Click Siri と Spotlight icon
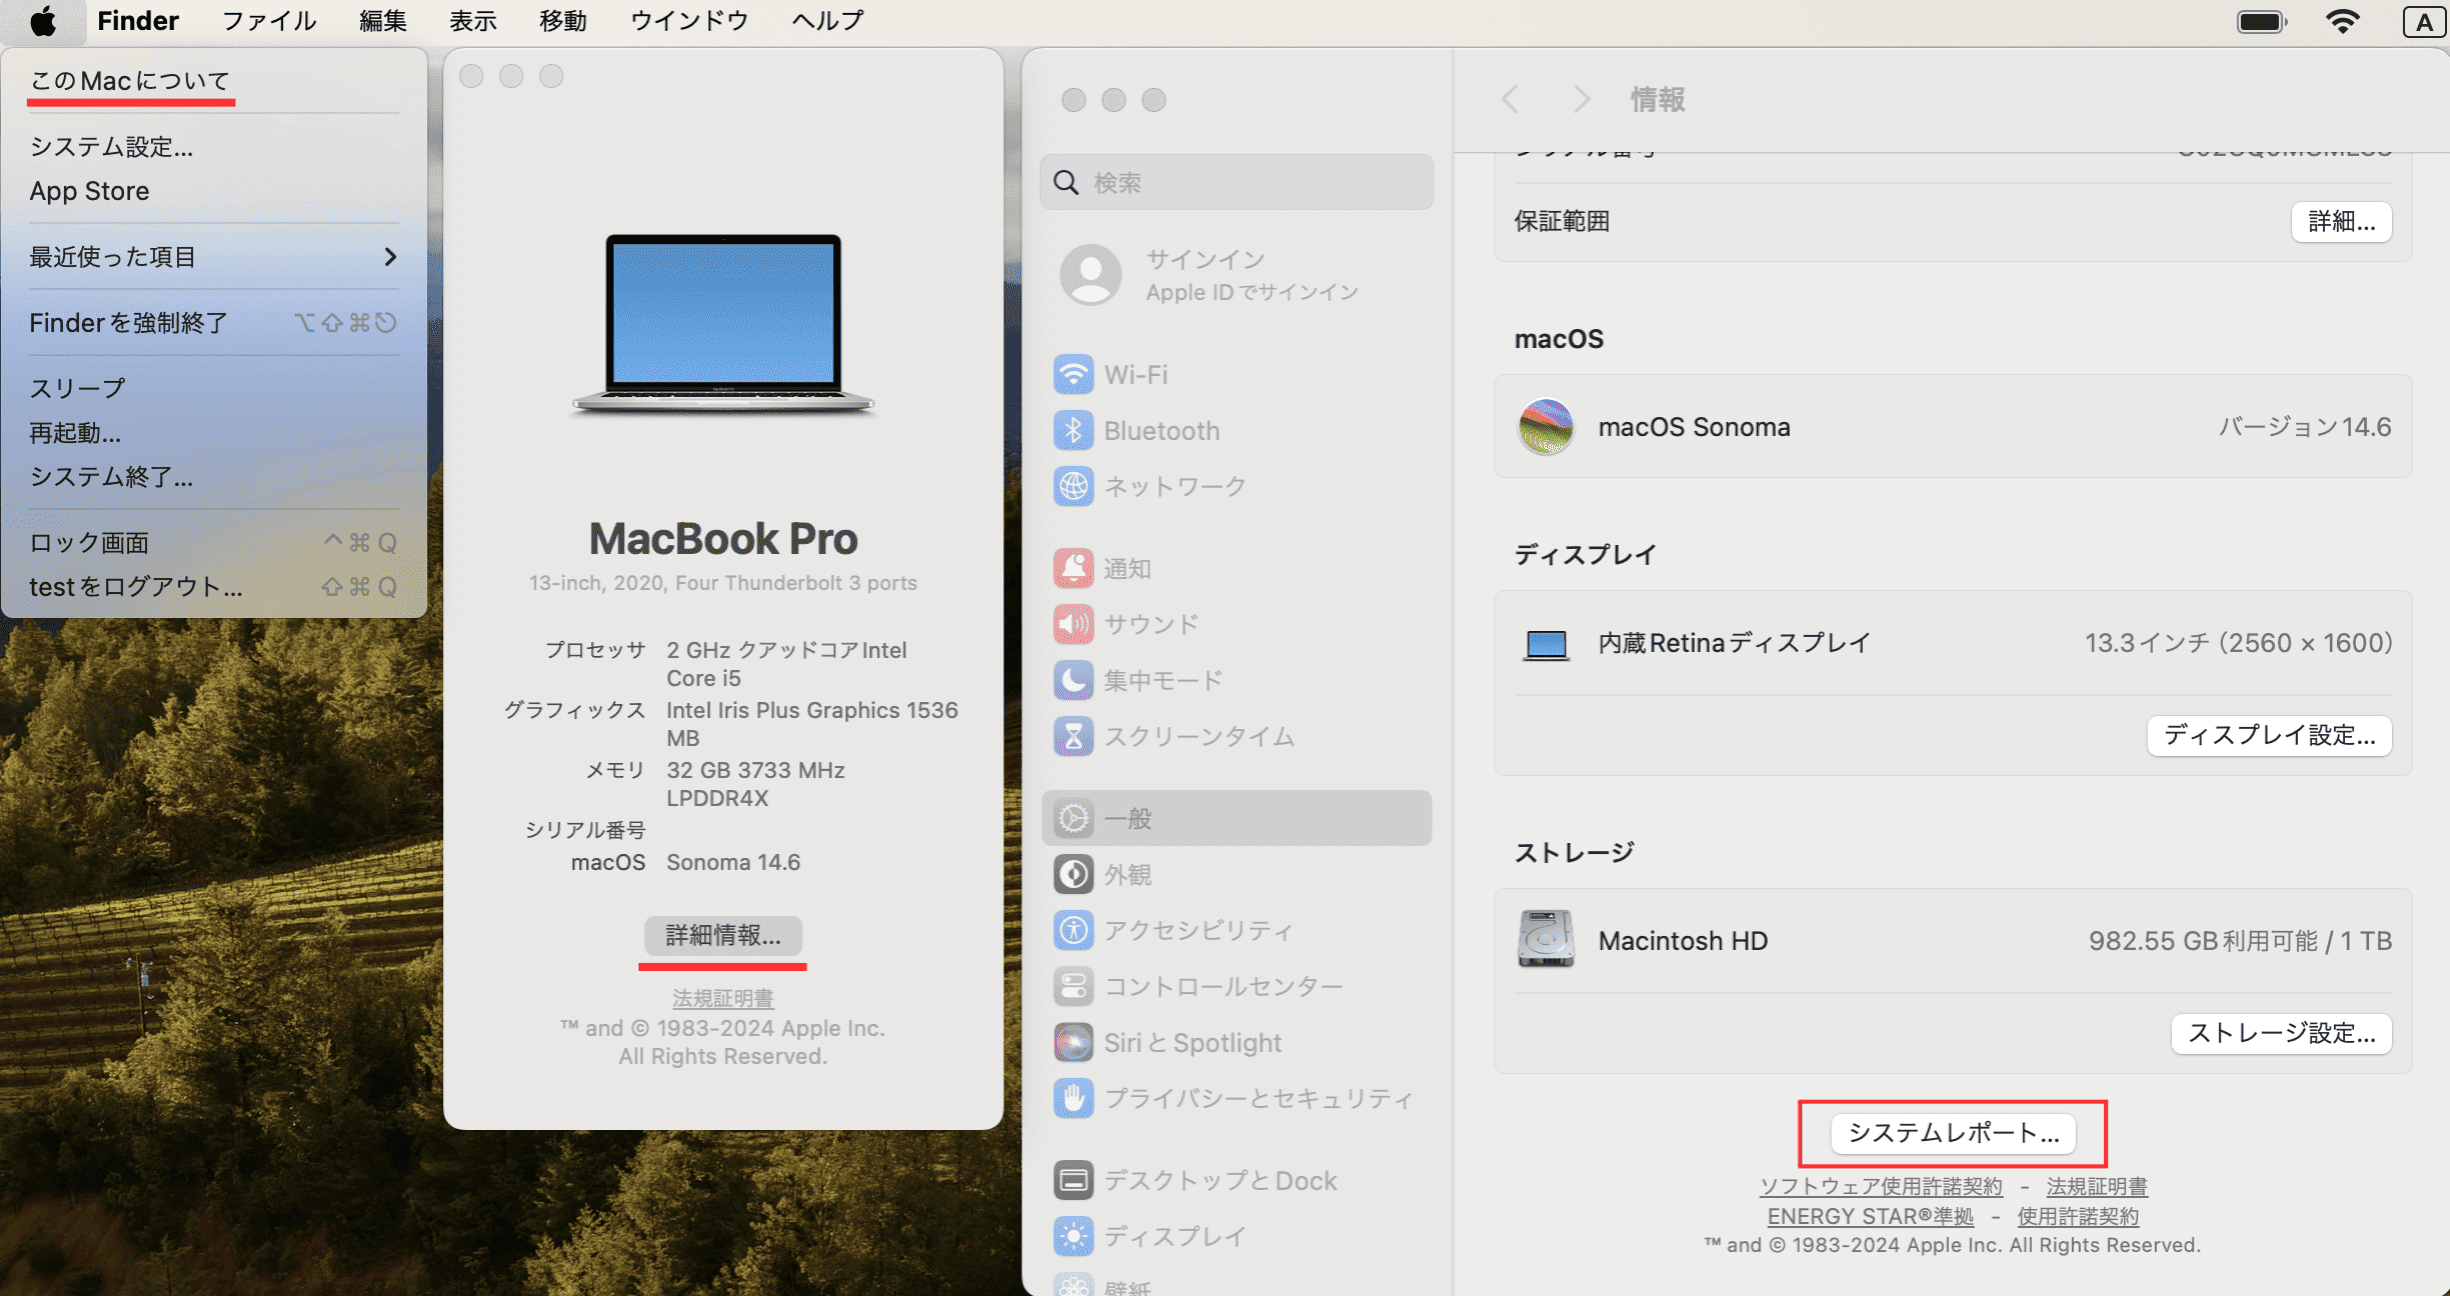 [x=1073, y=1043]
